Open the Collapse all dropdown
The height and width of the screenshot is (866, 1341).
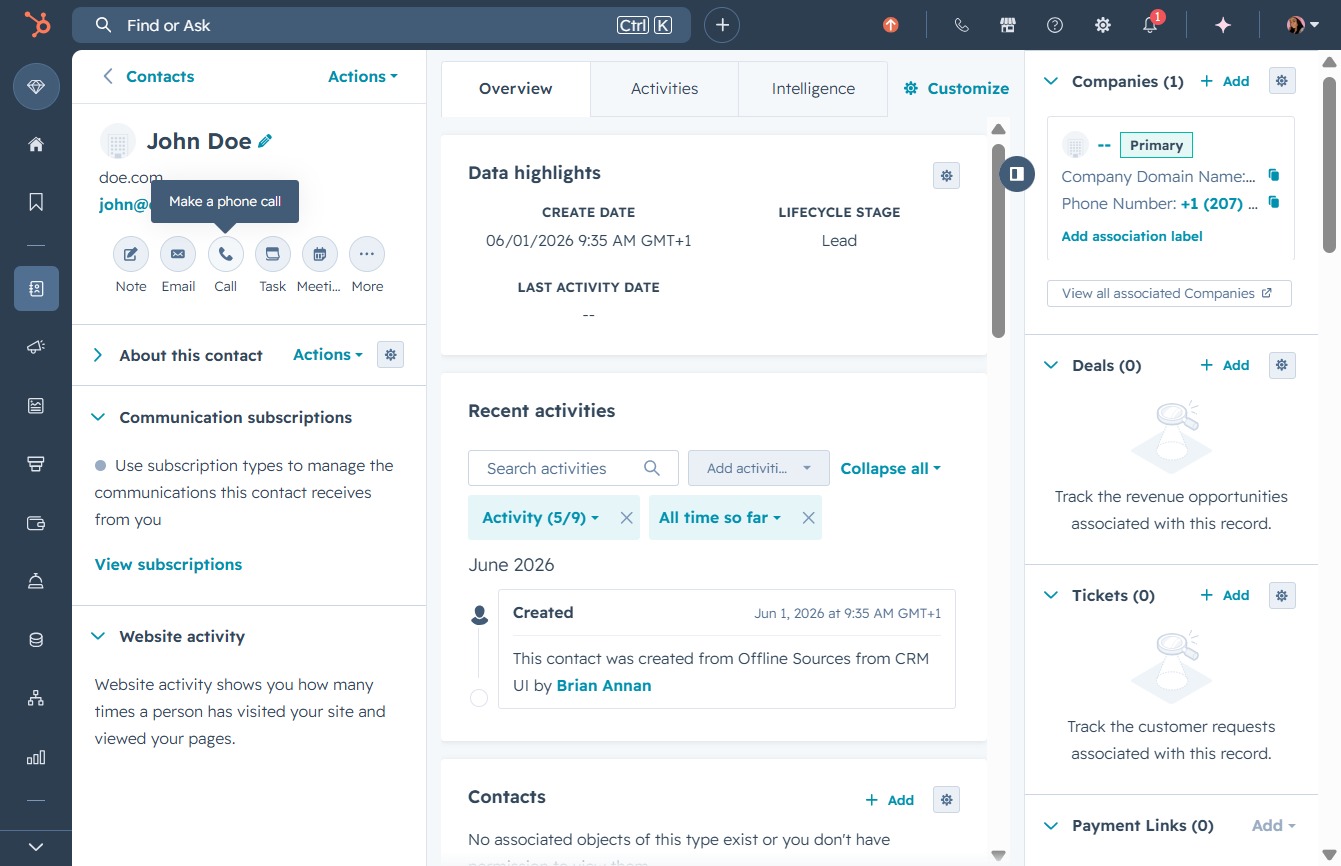click(x=891, y=468)
